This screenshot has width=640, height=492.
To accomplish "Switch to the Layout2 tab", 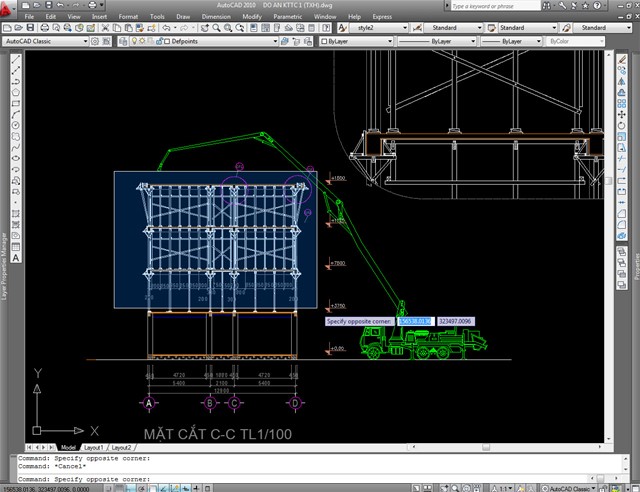I will [x=121, y=447].
